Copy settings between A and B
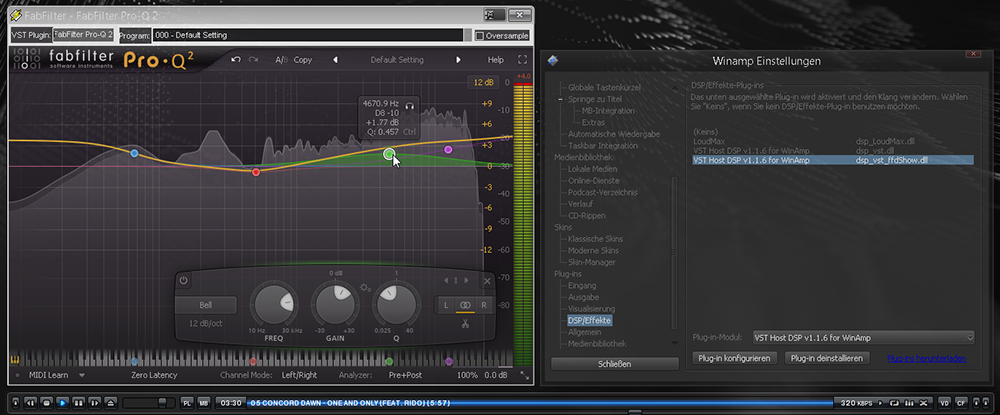Viewport: 1000px width, 415px height. 303,60
